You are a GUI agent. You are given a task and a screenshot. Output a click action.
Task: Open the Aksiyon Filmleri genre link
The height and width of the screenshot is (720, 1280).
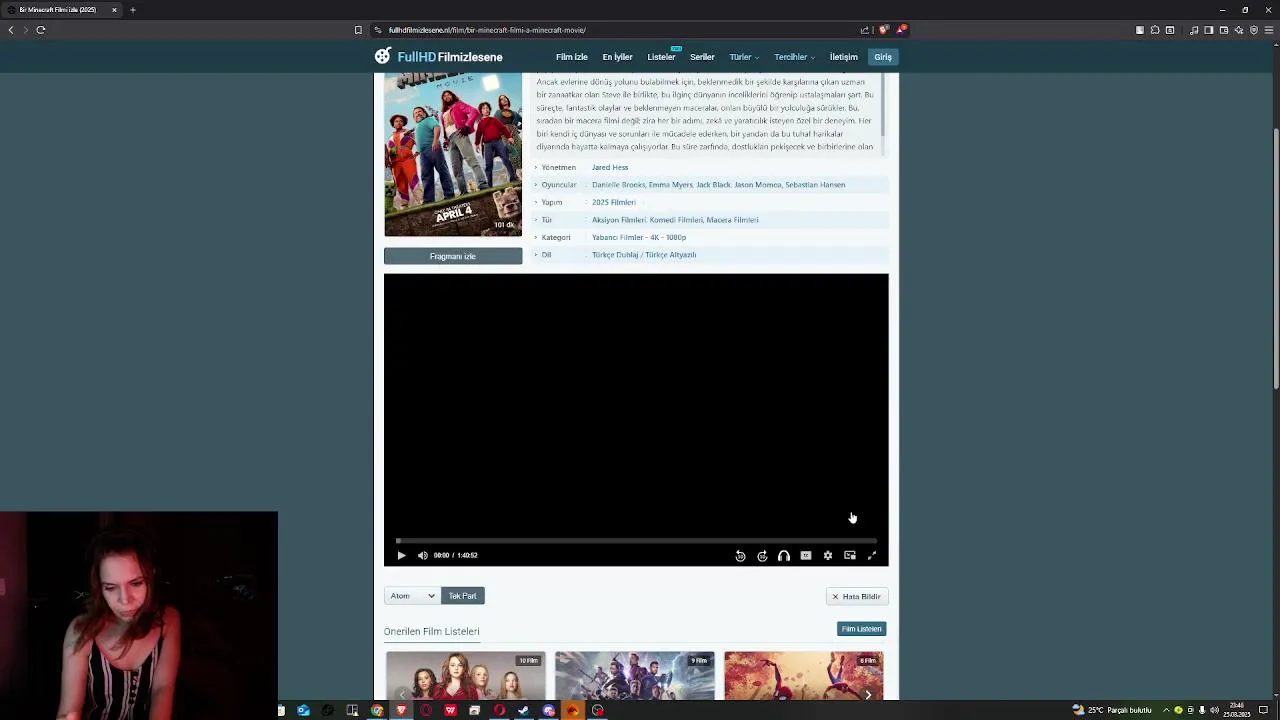coord(619,220)
